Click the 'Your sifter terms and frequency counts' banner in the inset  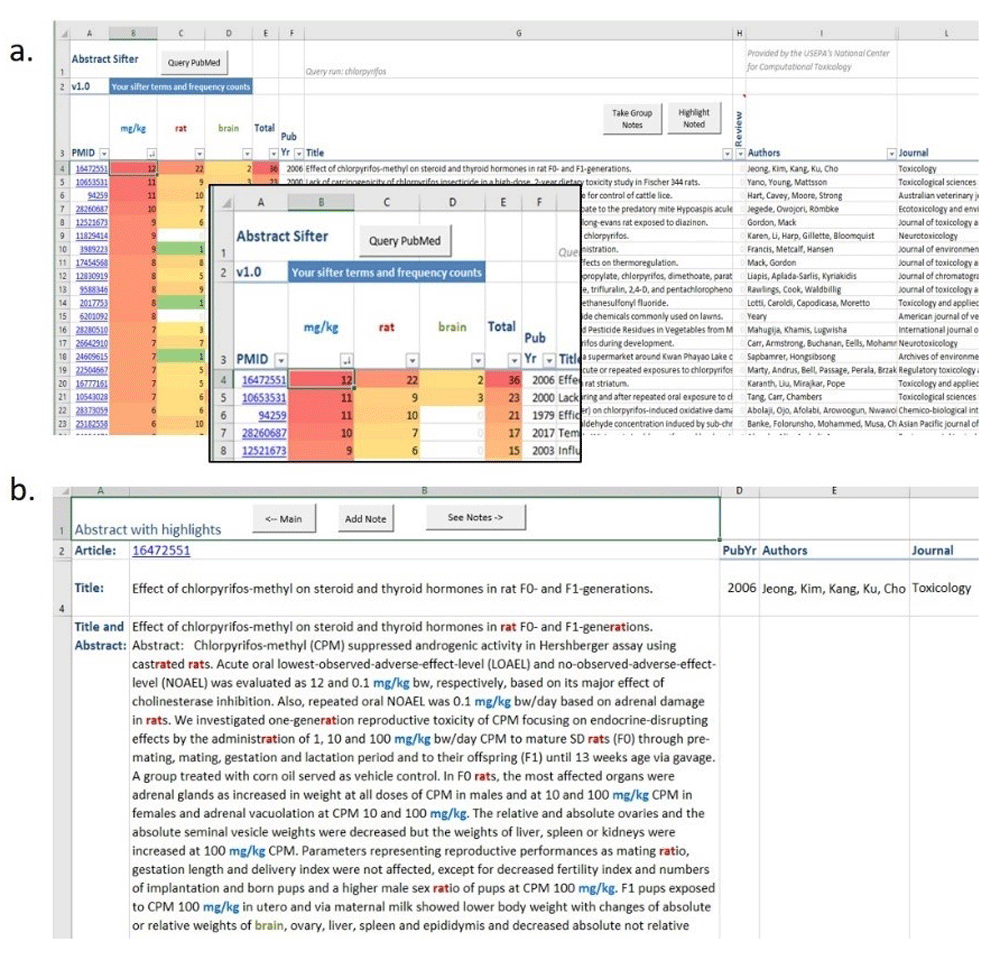coord(386,272)
